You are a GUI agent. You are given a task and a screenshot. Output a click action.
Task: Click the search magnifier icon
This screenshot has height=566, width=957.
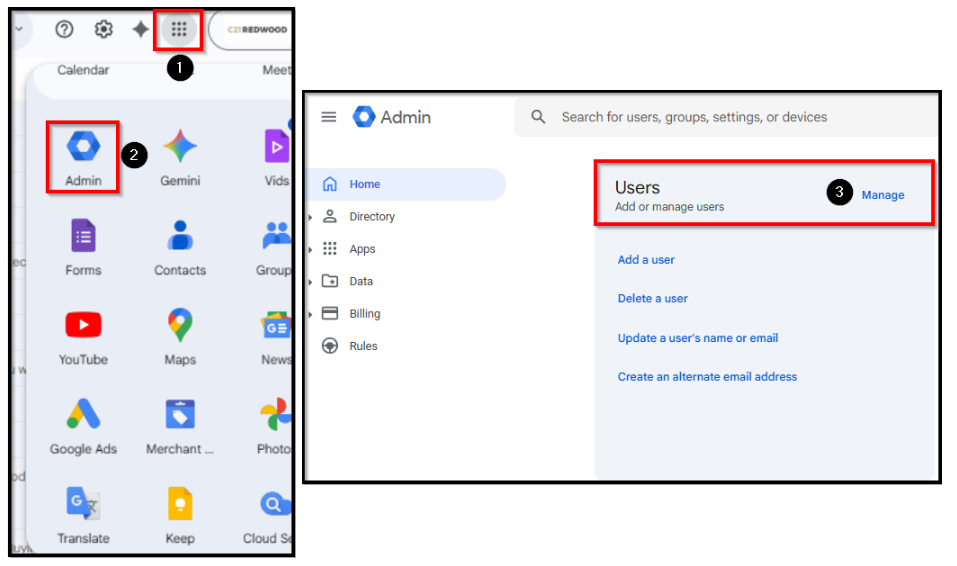point(538,117)
